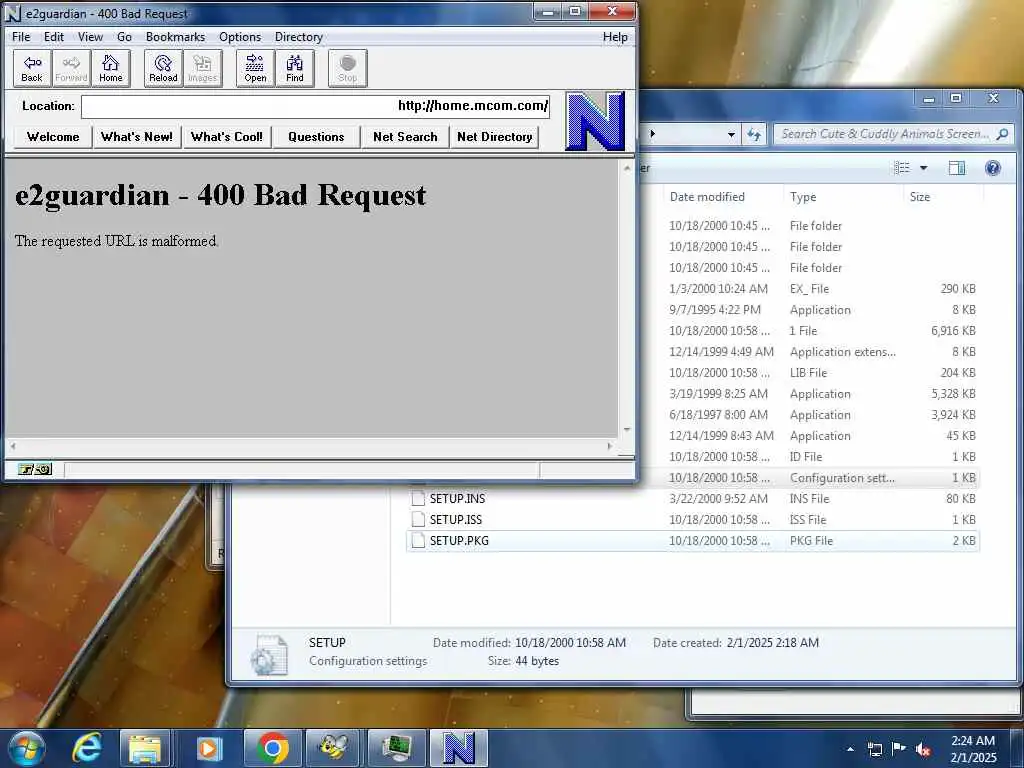Click the Location URL field
The width and height of the screenshot is (1024, 768).
pyautogui.click(x=315, y=106)
